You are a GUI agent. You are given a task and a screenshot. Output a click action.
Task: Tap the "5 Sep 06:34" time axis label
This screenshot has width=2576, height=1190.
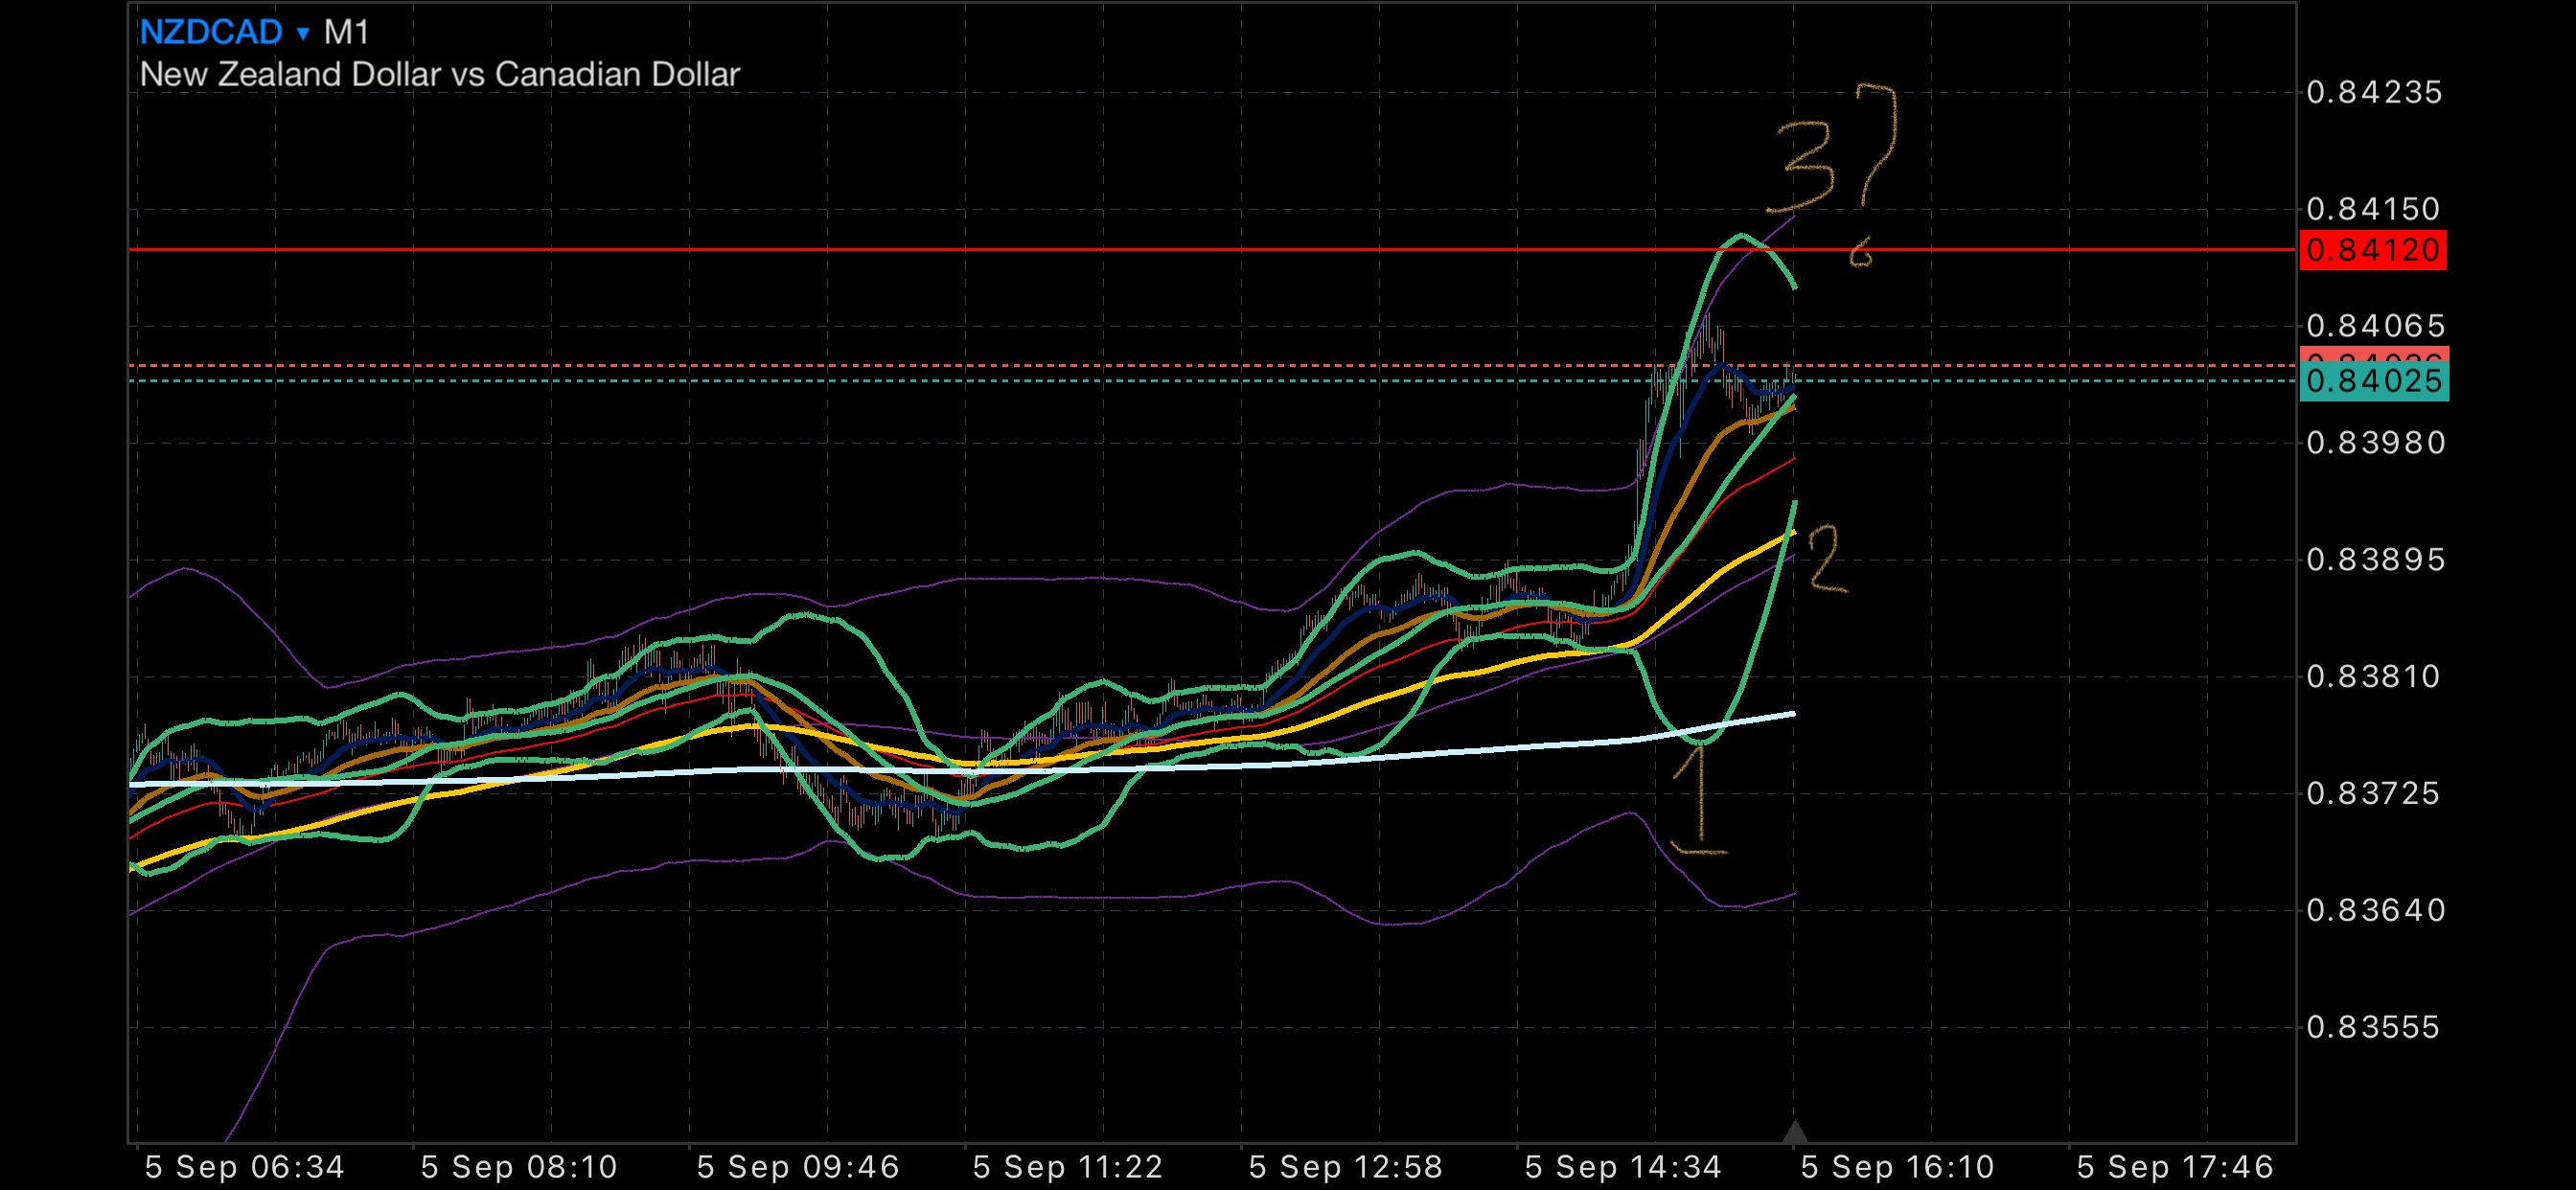click(x=244, y=1167)
